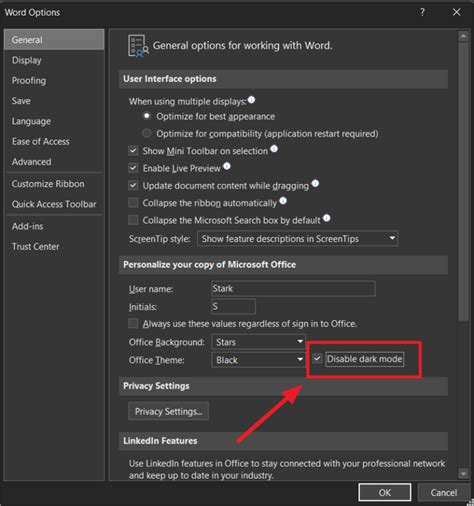Viewport: 474px width, 506px height.
Task: Enable Collapse the ribbon automatically checkbox
Action: click(133, 202)
